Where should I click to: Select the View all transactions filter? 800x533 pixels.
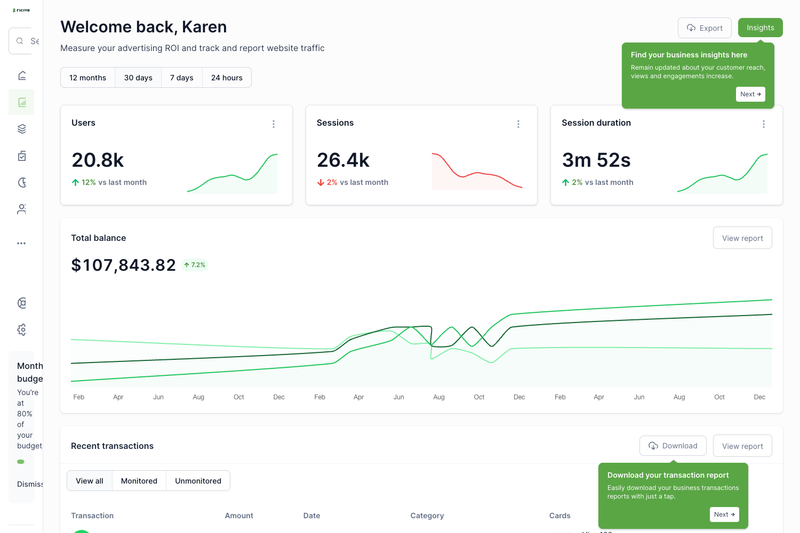(89, 481)
